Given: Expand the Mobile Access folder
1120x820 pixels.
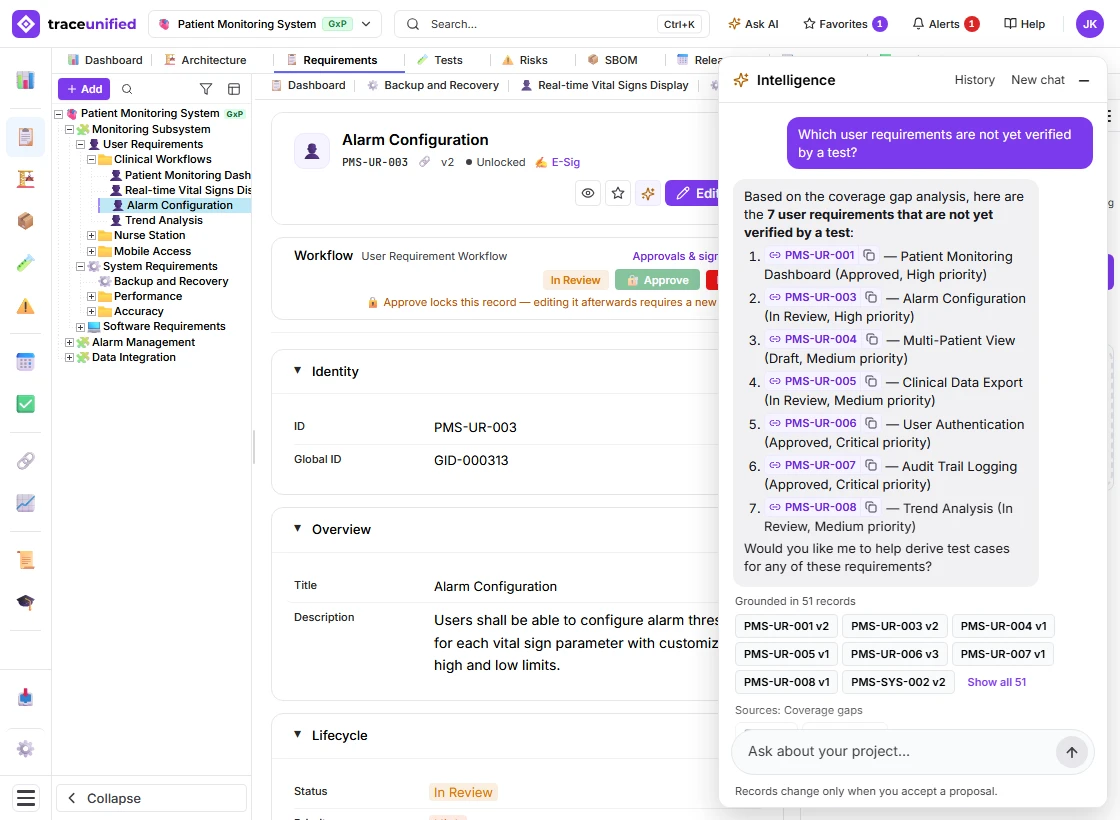Looking at the screenshot, I should point(91,251).
